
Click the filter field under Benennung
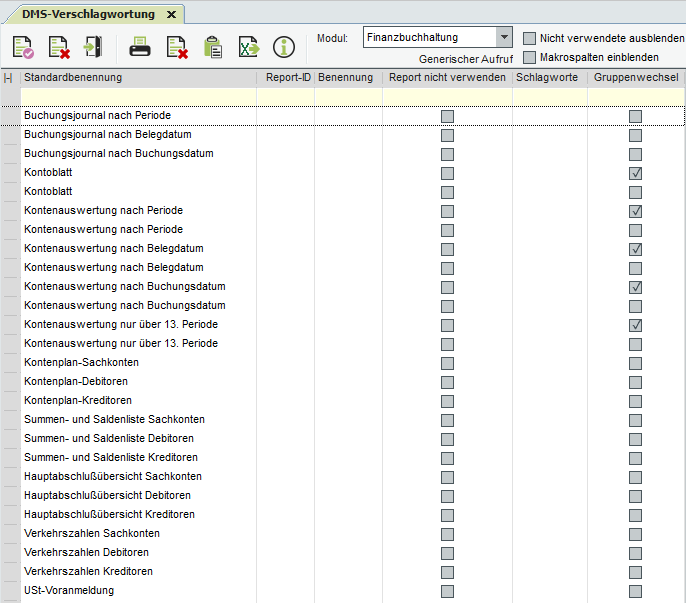point(349,97)
